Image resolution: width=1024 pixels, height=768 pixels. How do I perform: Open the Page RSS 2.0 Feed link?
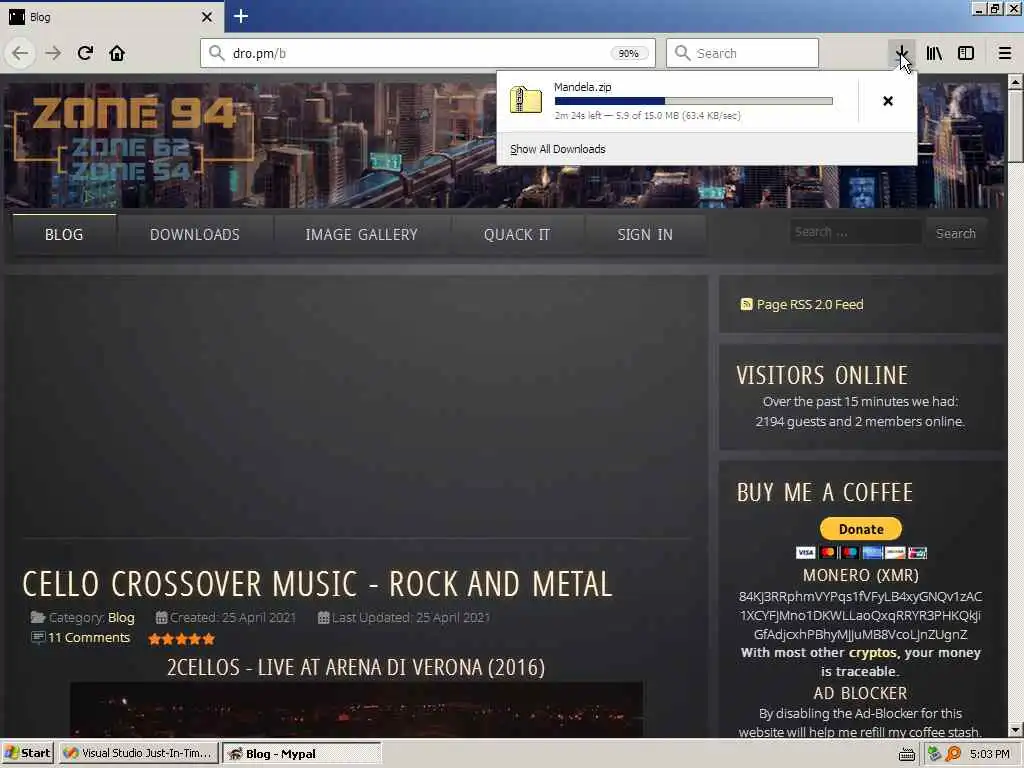pos(810,304)
